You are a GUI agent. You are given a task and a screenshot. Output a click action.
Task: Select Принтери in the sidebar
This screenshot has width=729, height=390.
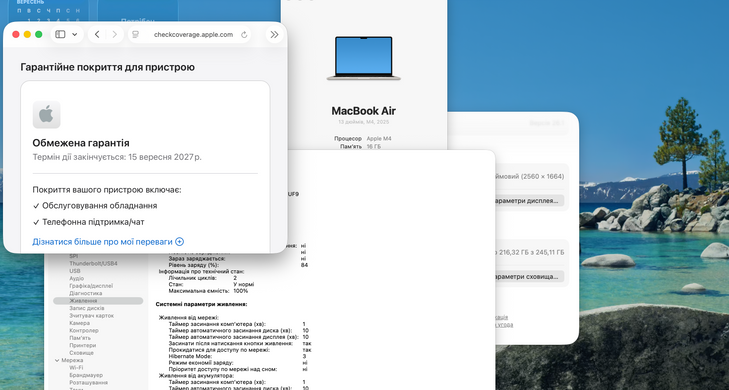click(82, 345)
